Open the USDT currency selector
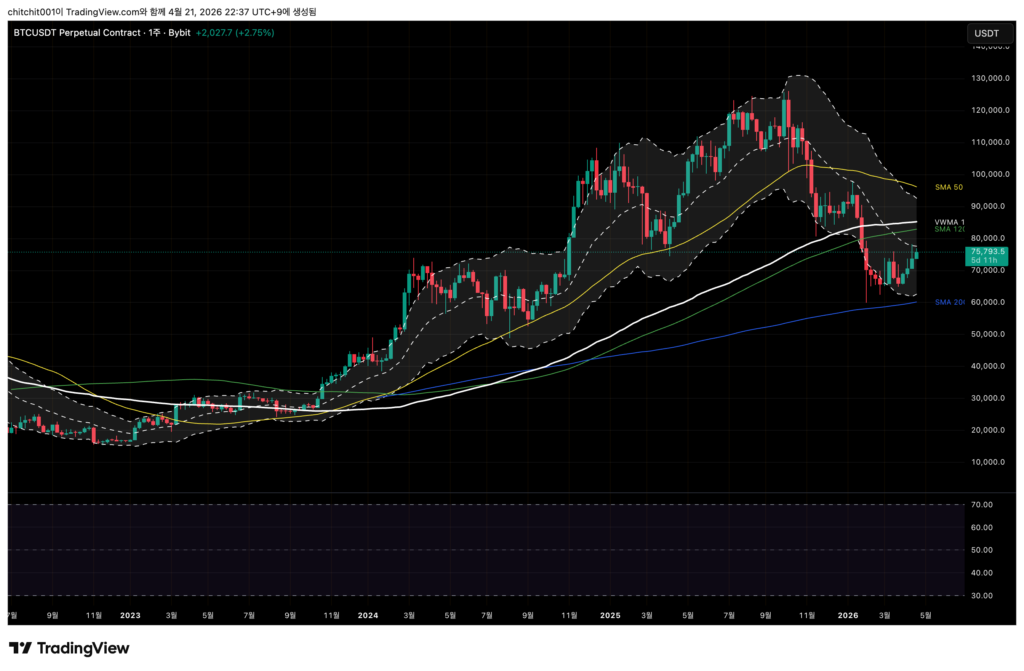The image size is (1024, 671). (x=986, y=34)
